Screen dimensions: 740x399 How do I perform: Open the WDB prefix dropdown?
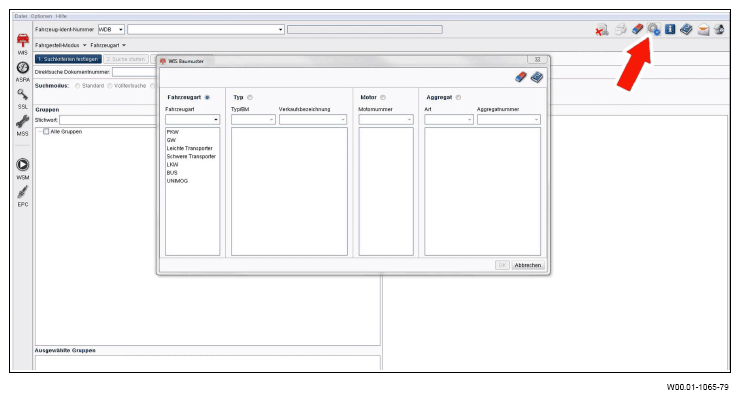click(120, 29)
